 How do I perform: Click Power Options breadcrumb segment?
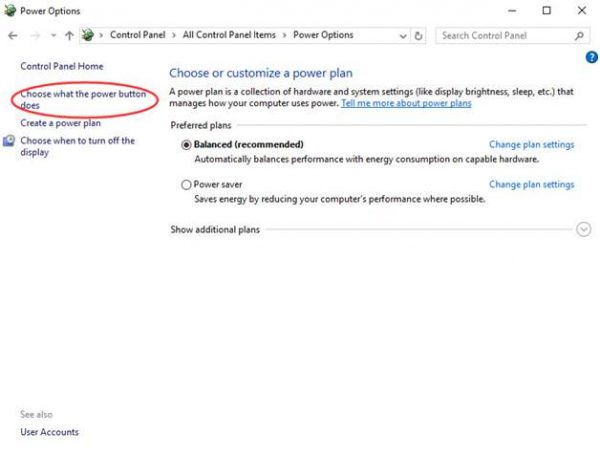click(x=323, y=35)
